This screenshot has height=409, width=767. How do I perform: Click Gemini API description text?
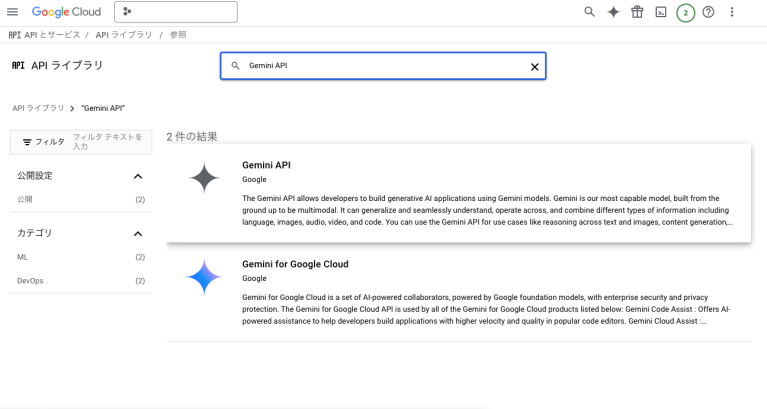[x=487, y=210]
